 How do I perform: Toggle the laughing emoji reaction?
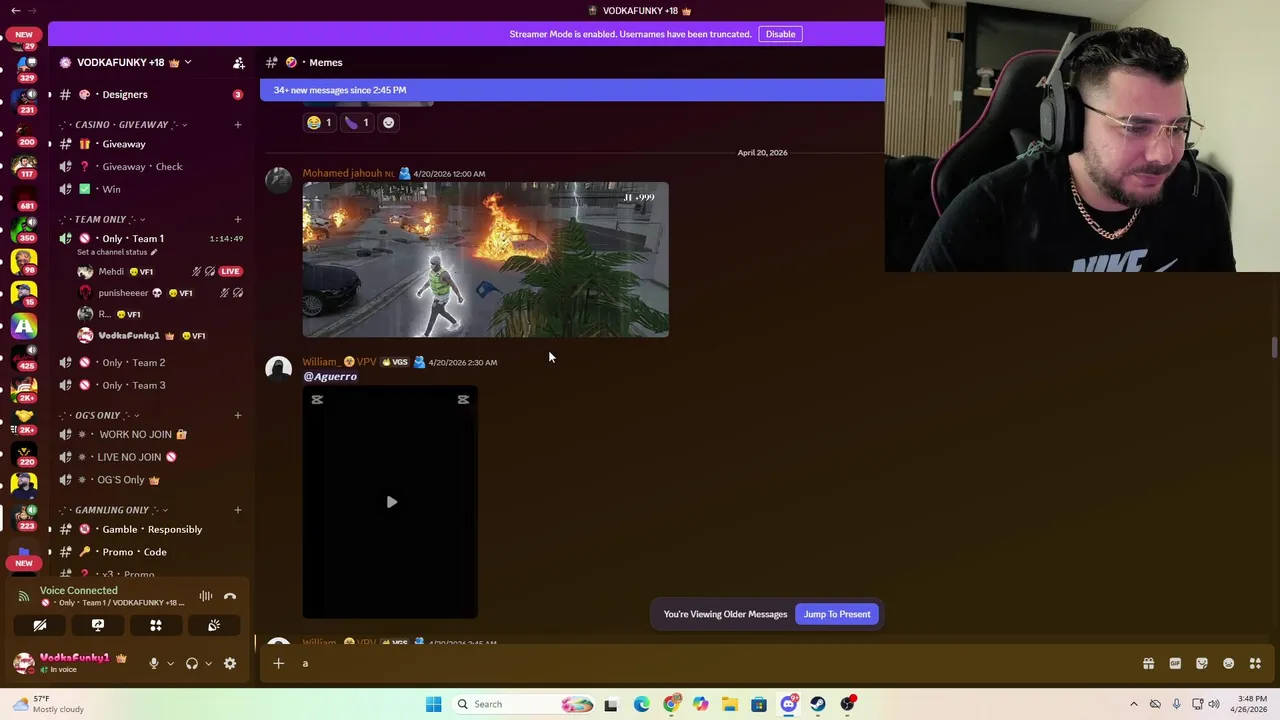pyautogui.click(x=319, y=122)
